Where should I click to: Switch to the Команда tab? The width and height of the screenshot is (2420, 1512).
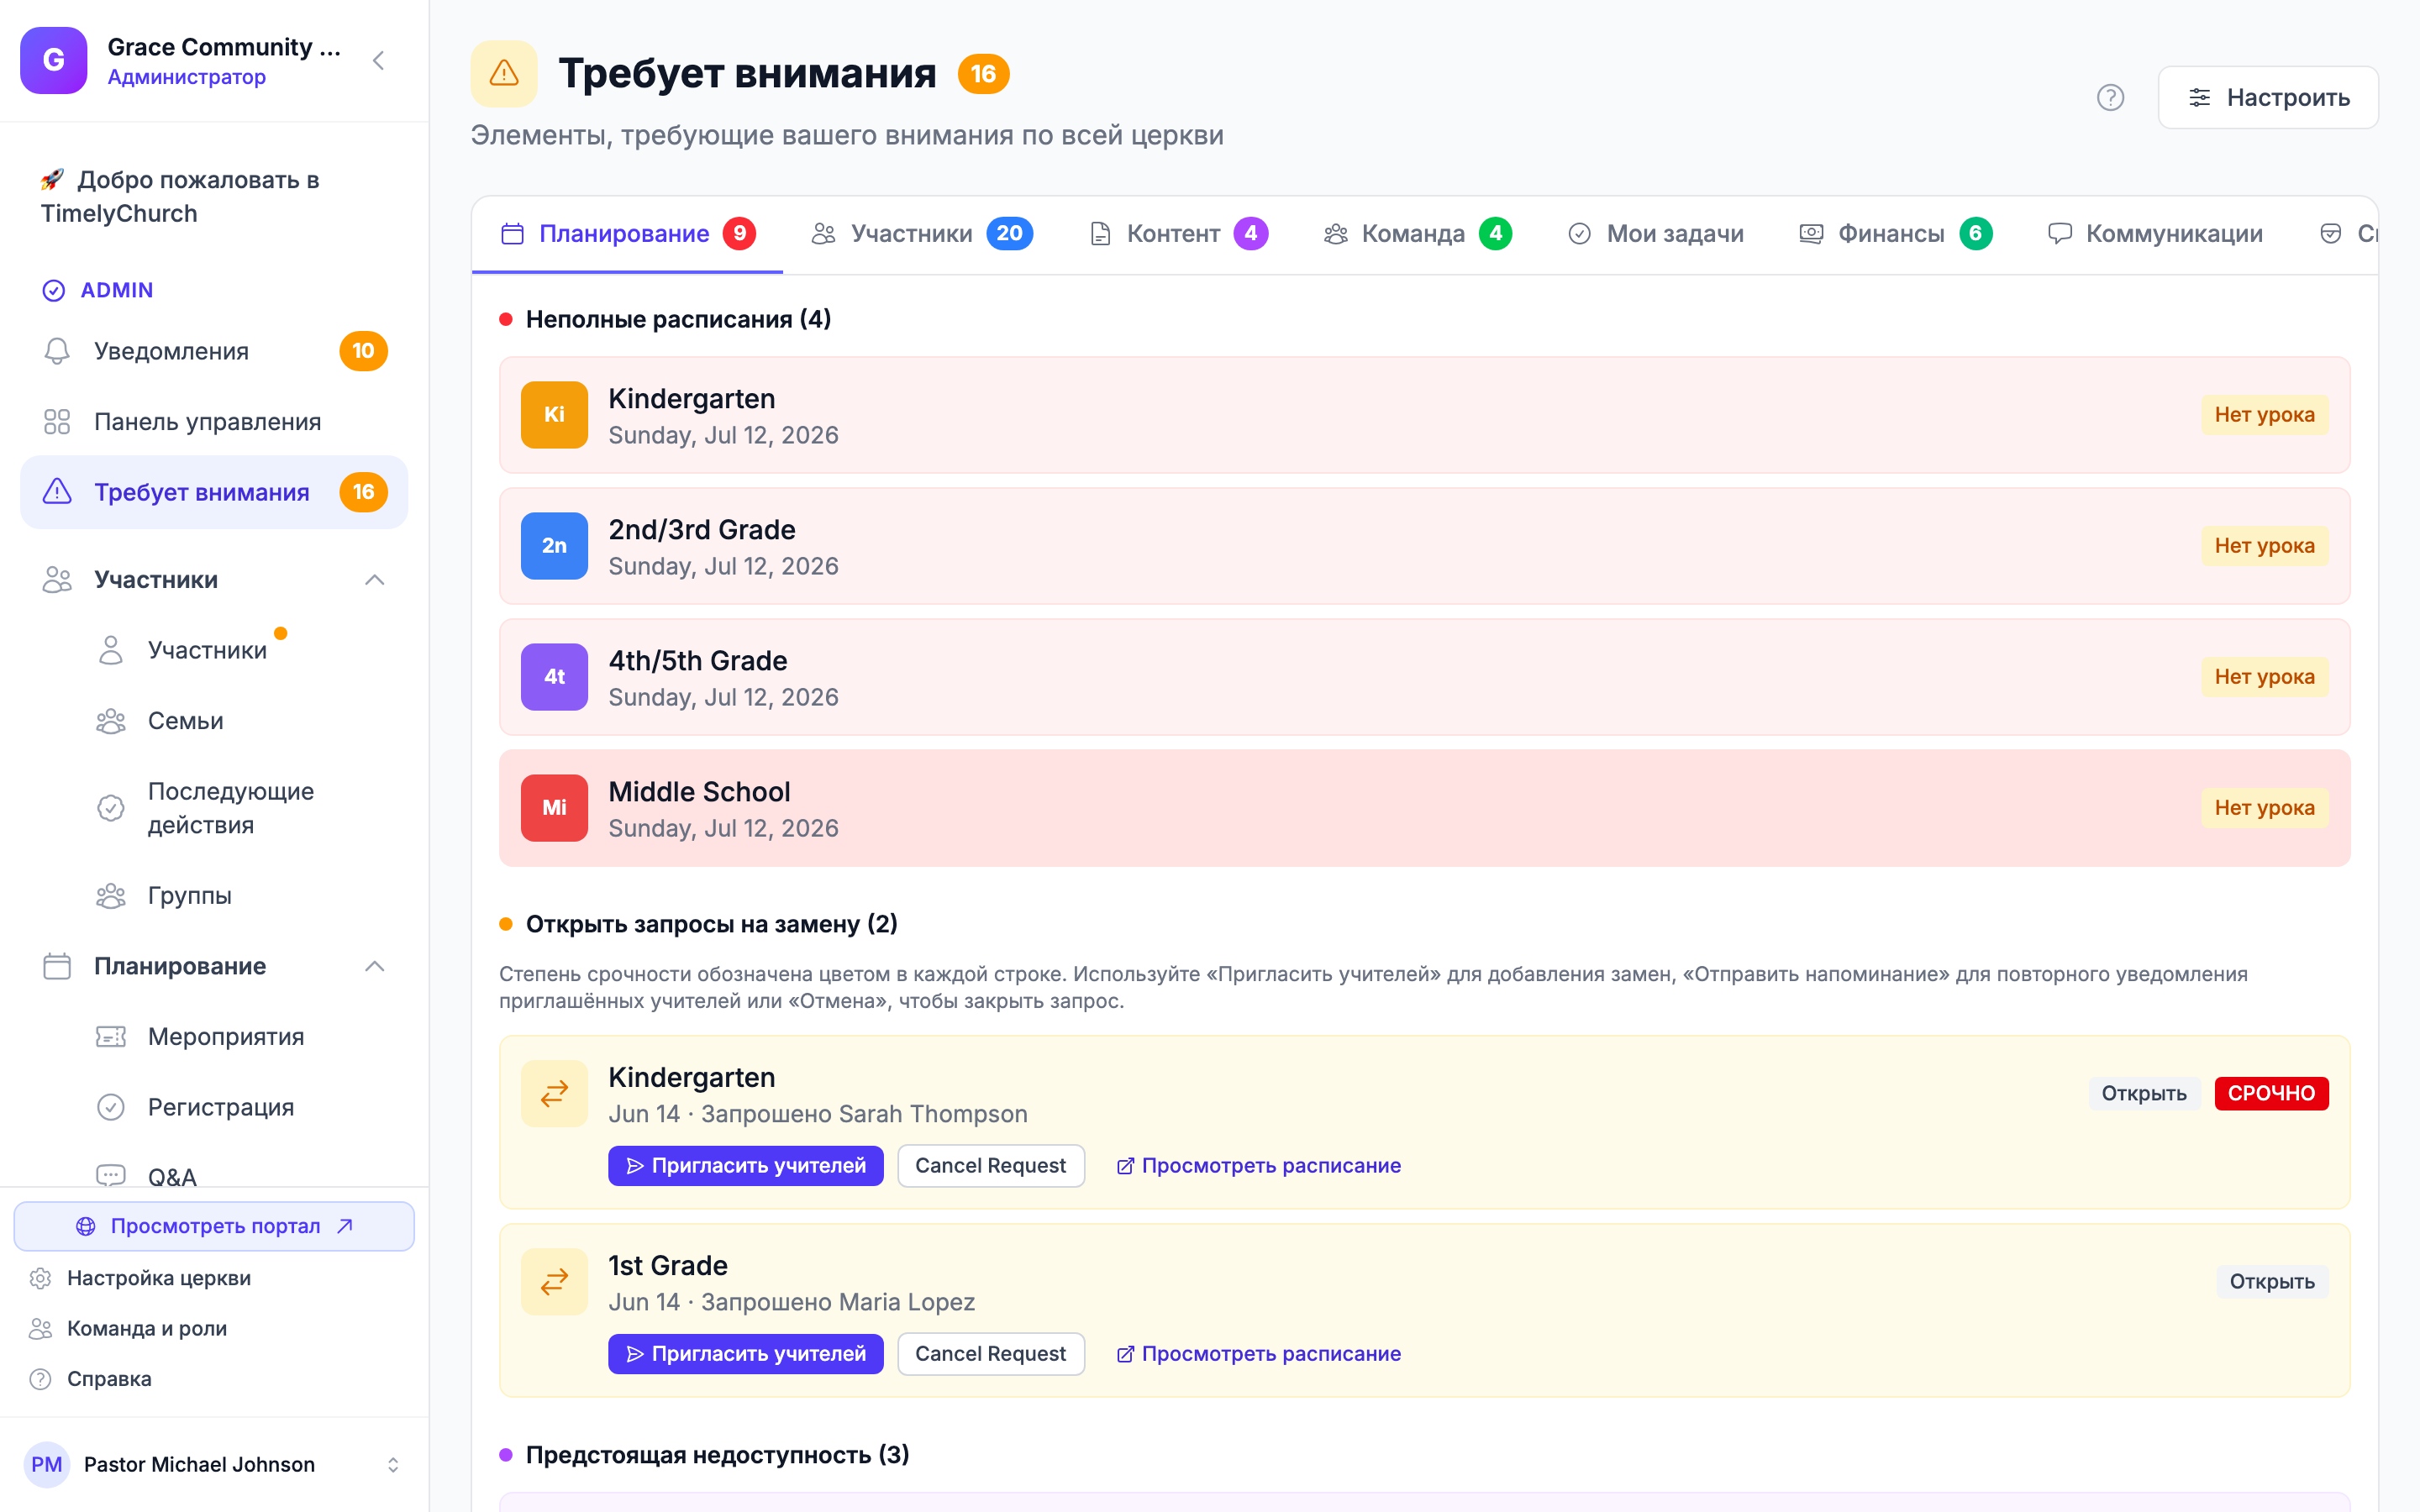point(1417,234)
